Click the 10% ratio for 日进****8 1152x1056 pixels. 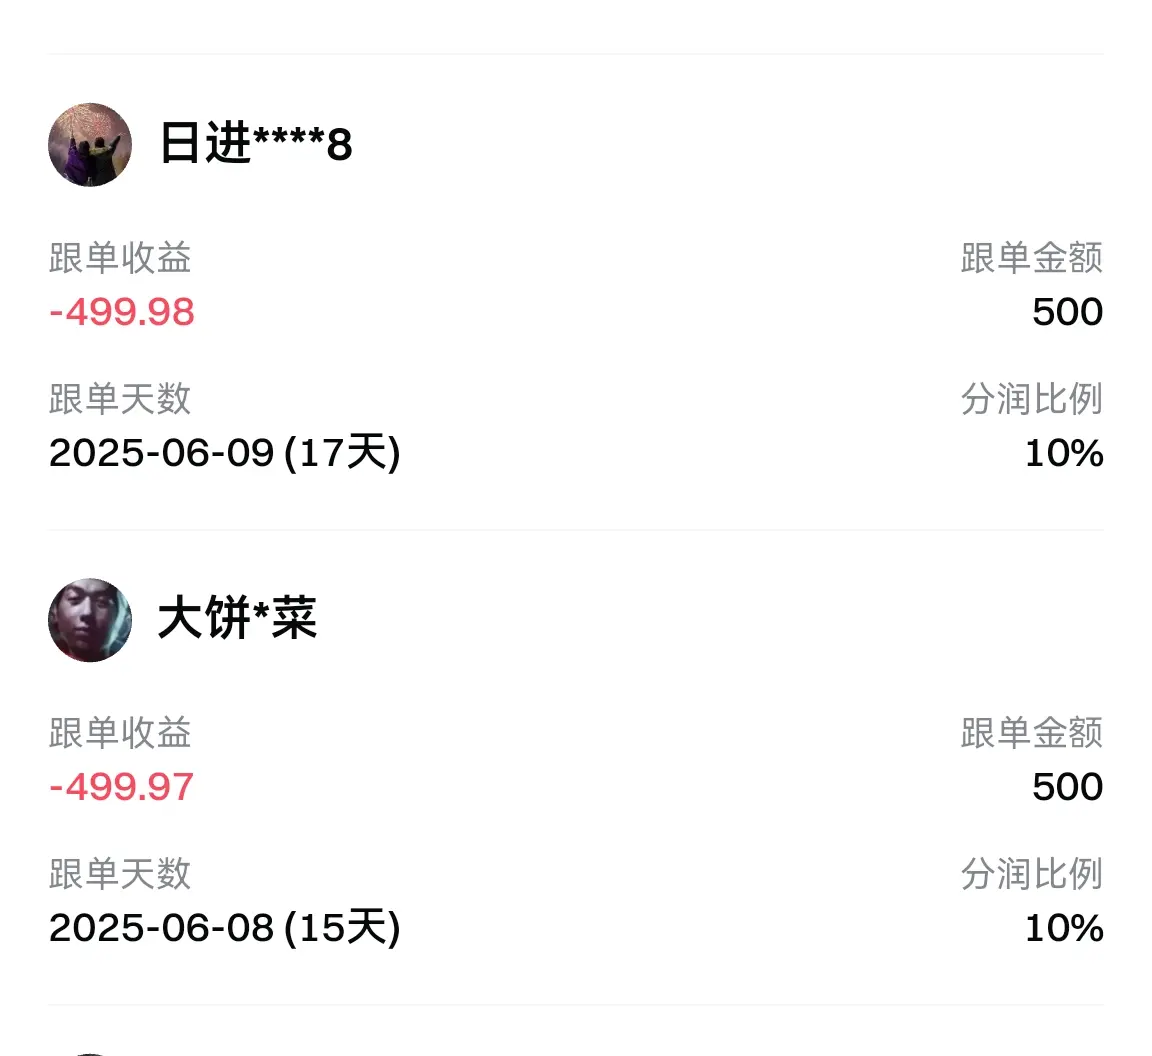point(1065,453)
